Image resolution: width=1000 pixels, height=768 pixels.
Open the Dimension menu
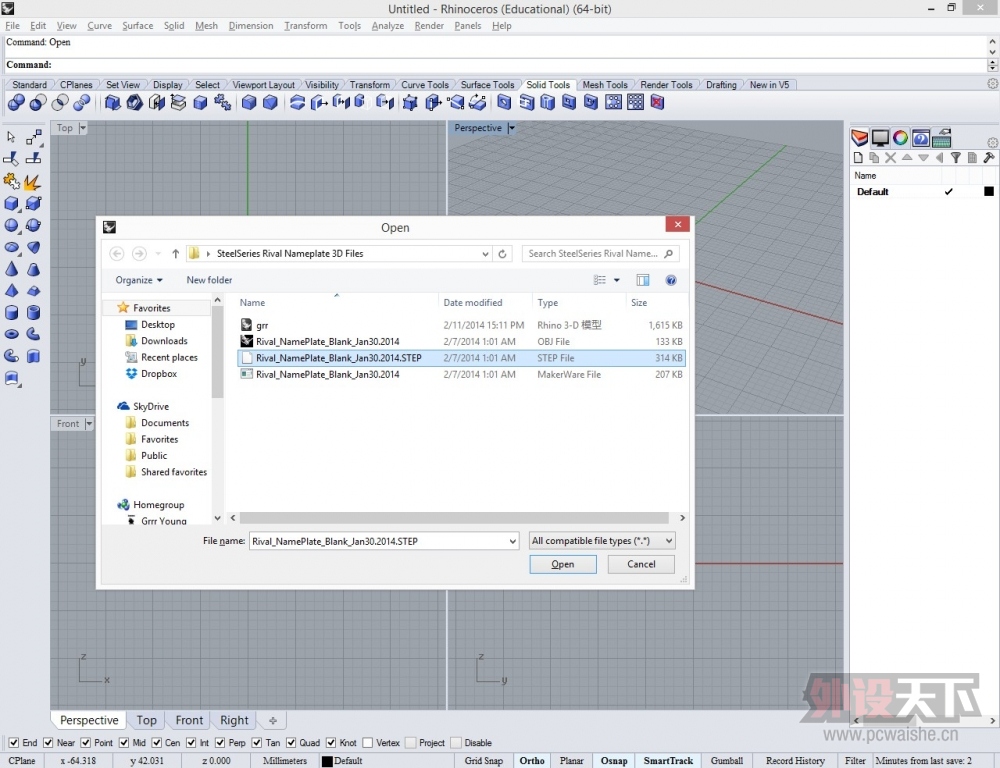pyautogui.click(x=251, y=26)
